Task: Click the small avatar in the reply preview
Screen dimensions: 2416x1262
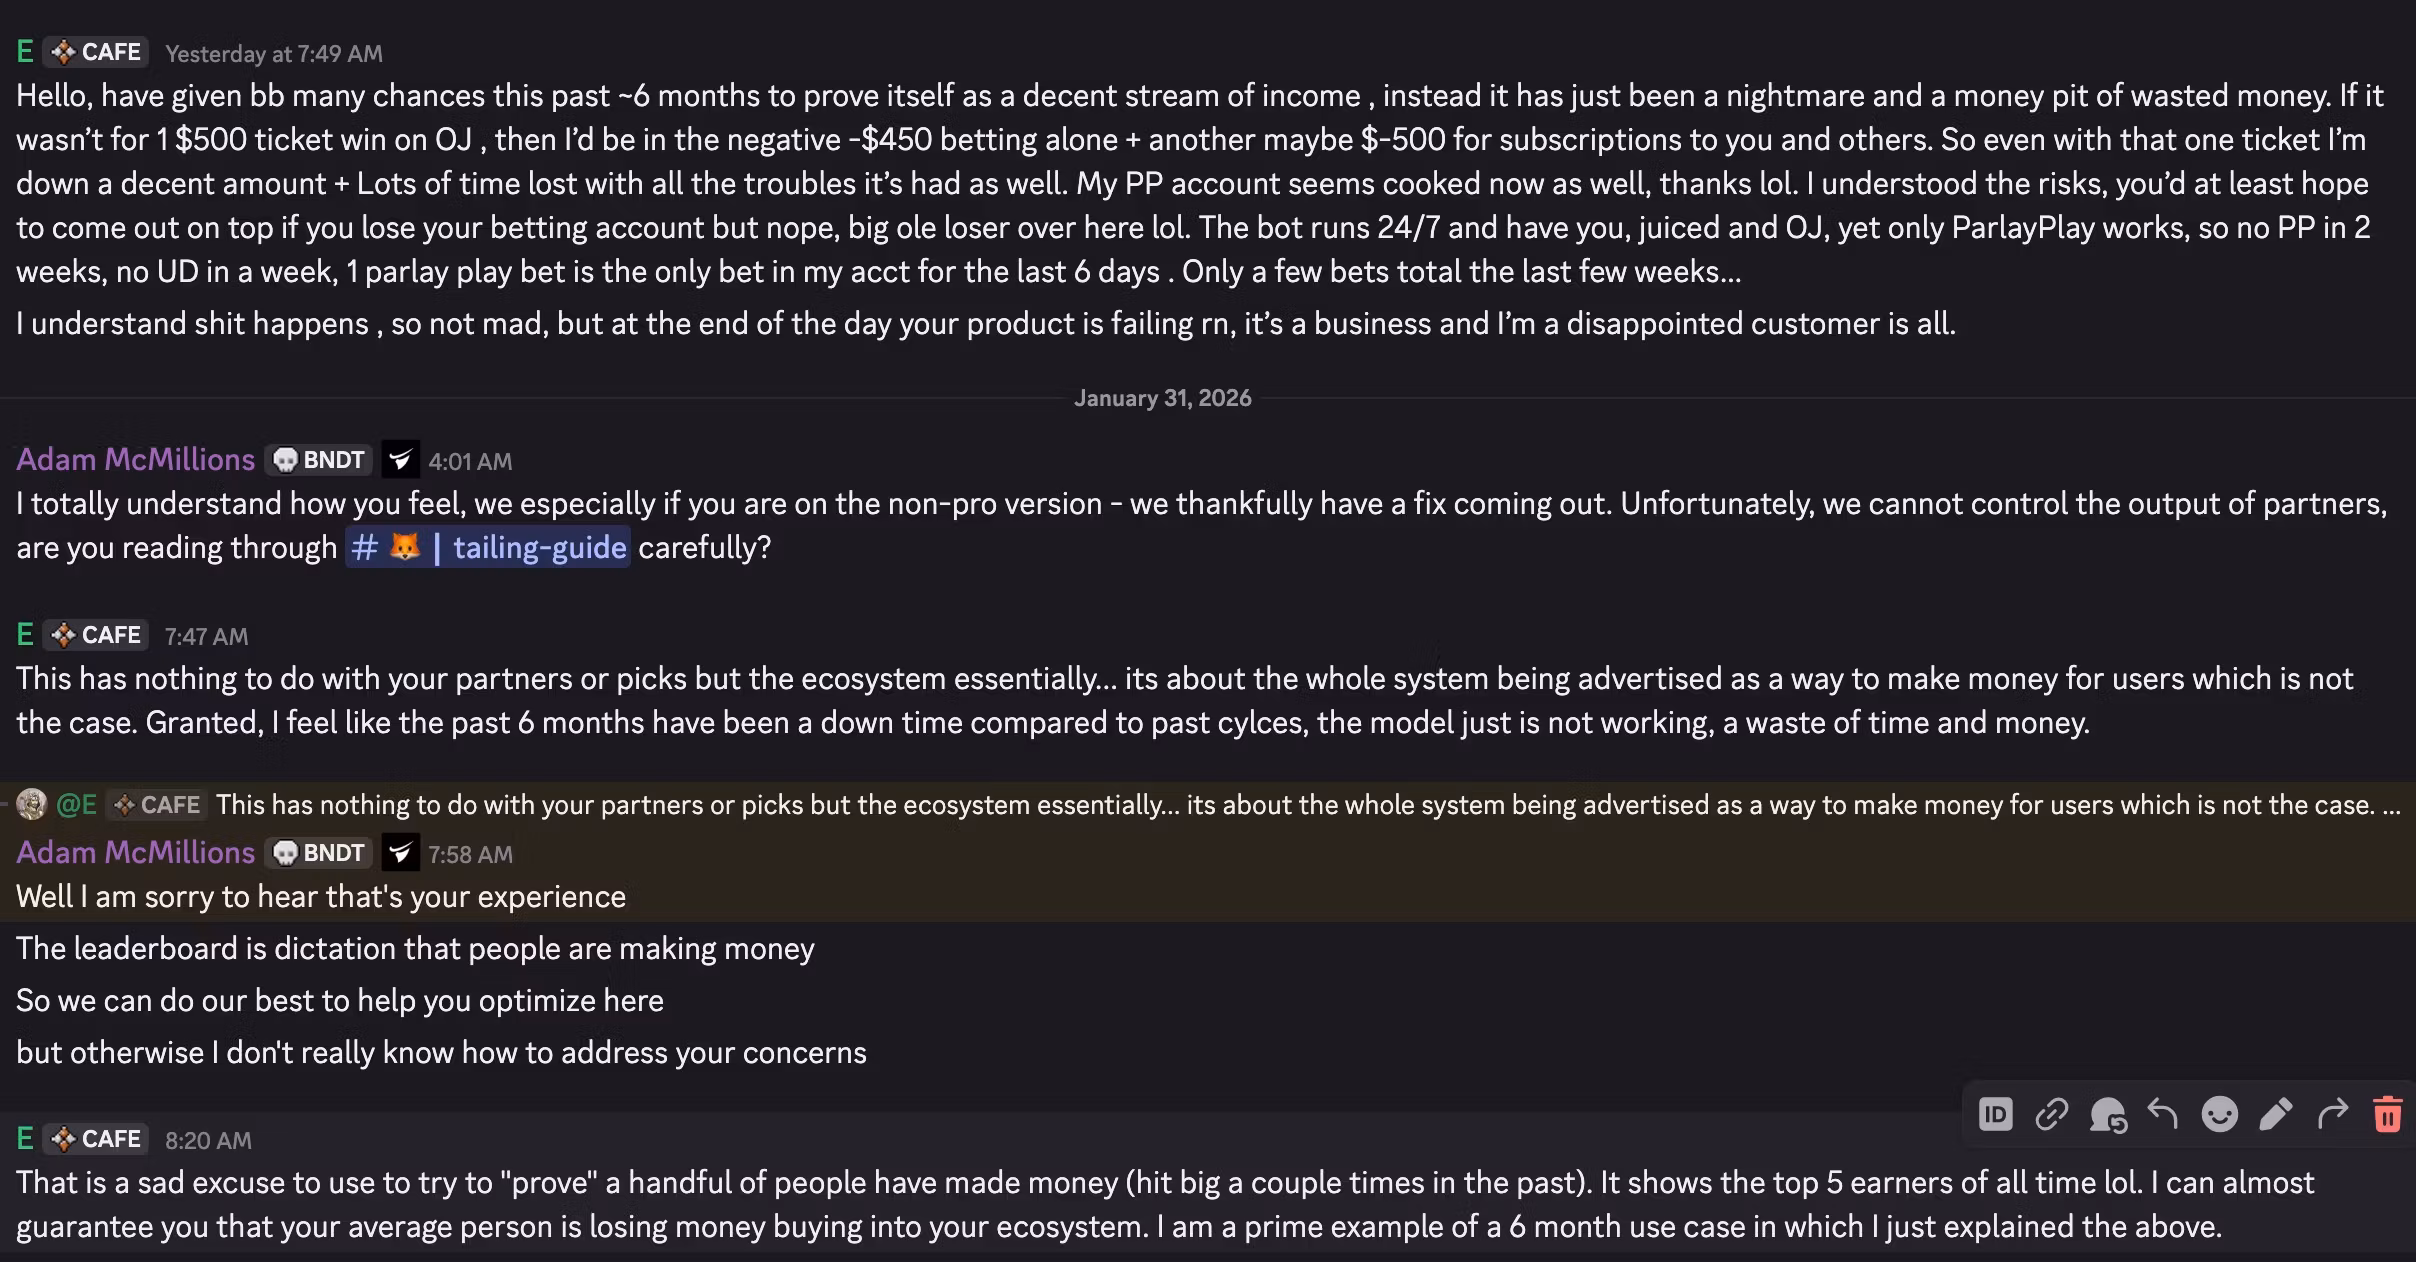Action: tap(31, 805)
